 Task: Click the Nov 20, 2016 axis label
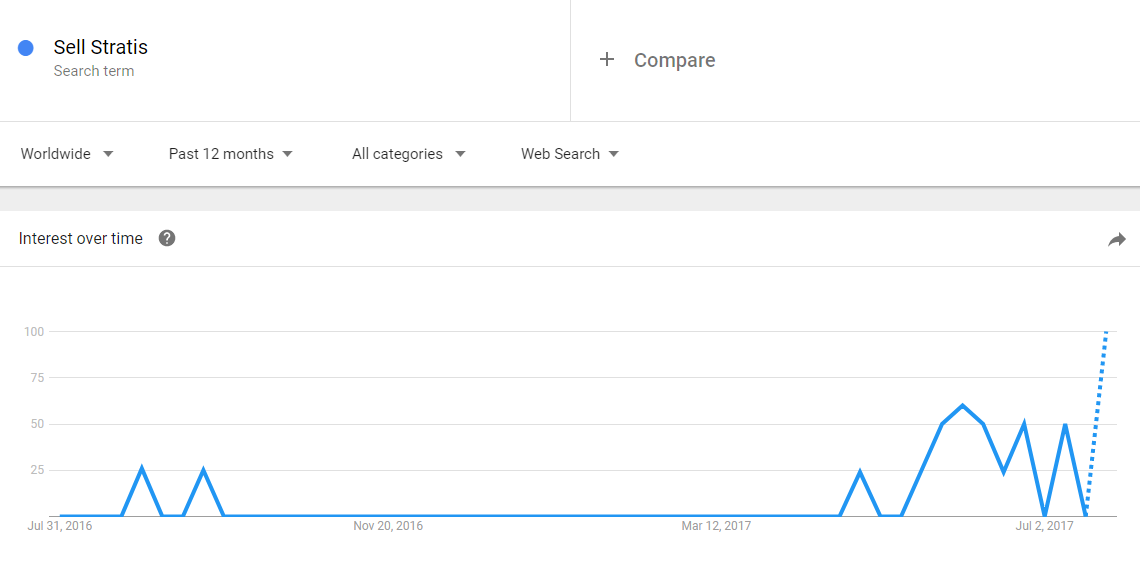tap(388, 526)
